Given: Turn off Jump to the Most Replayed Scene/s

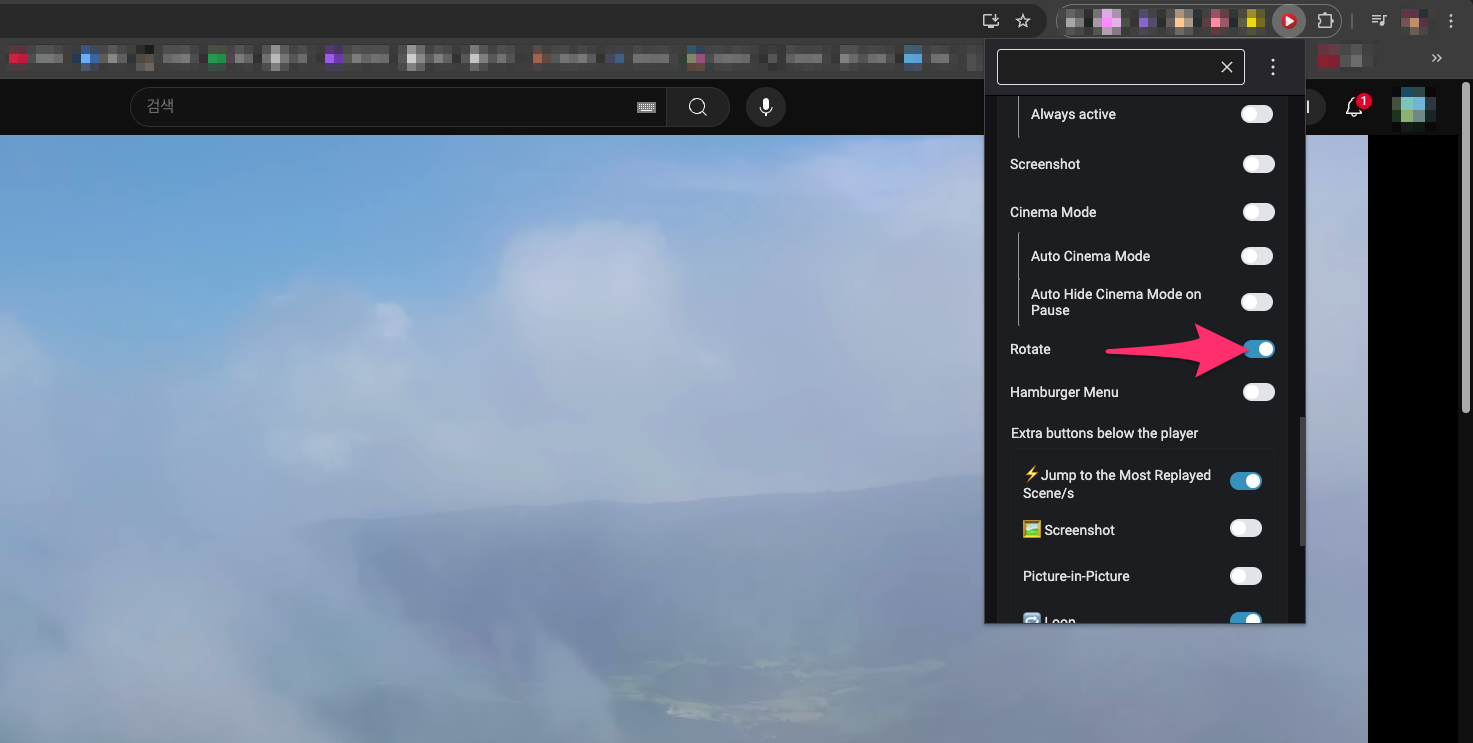Looking at the screenshot, I should point(1246,481).
